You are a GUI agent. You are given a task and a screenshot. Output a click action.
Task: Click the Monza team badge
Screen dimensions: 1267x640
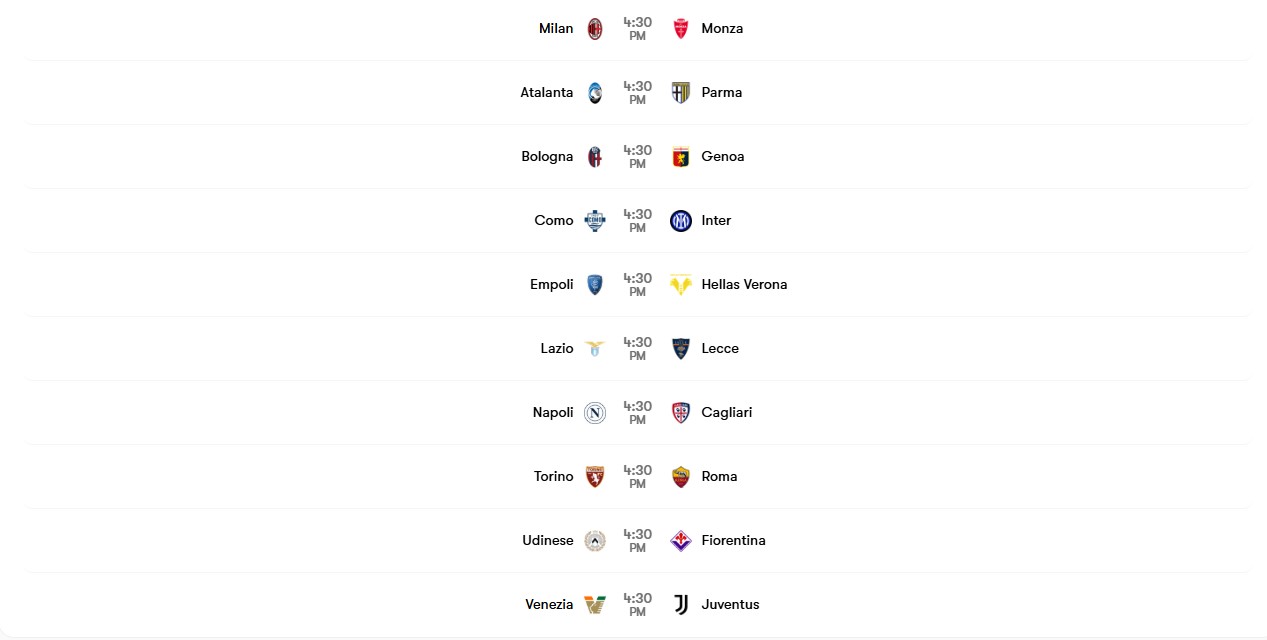[x=680, y=28]
